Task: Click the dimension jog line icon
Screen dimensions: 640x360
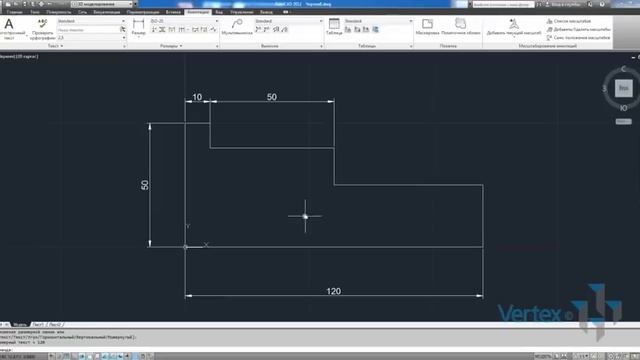Action: pyautogui.click(x=213, y=29)
